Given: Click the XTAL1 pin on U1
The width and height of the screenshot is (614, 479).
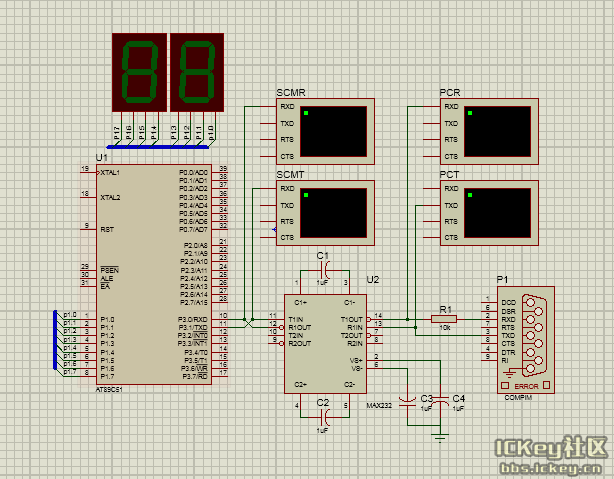Looking at the screenshot, I should tap(110, 173).
